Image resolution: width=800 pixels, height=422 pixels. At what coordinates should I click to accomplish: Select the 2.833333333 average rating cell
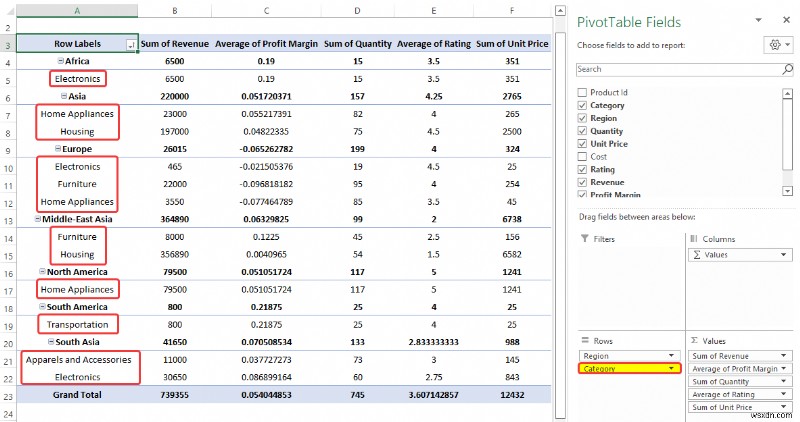[433, 342]
